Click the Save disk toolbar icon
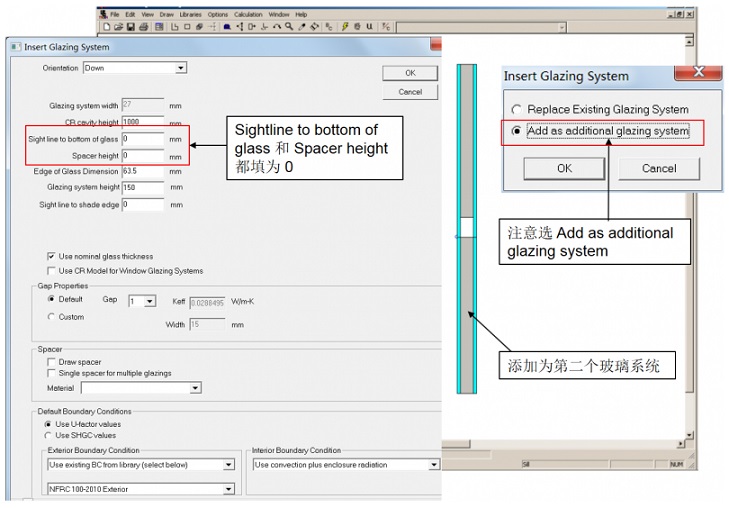Screen dimensions: 729x508 [x=131, y=27]
